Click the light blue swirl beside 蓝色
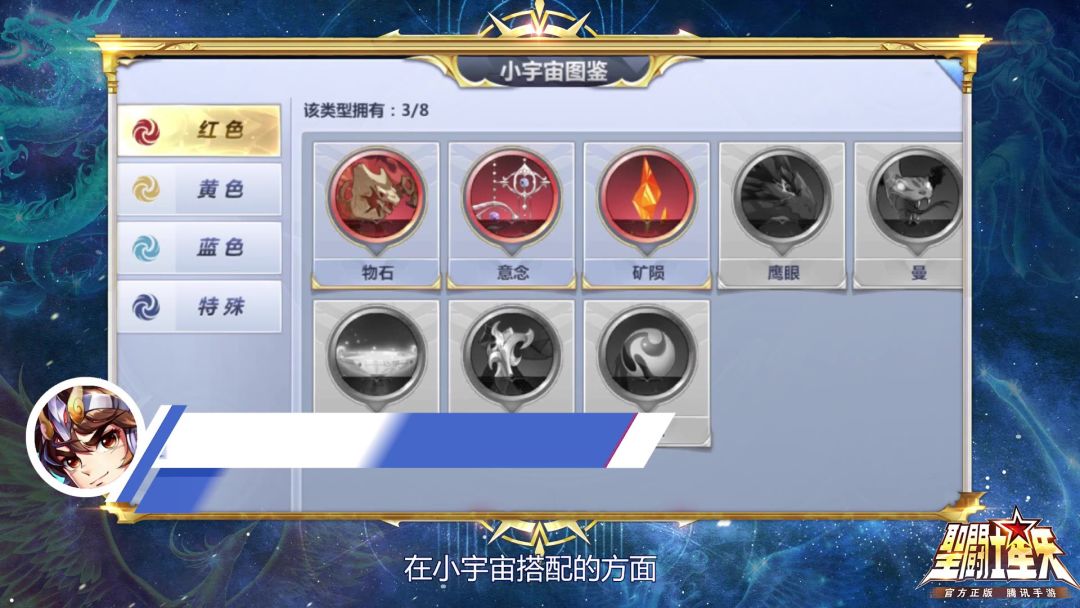Image resolution: width=1080 pixels, height=608 pixels. click(x=146, y=248)
